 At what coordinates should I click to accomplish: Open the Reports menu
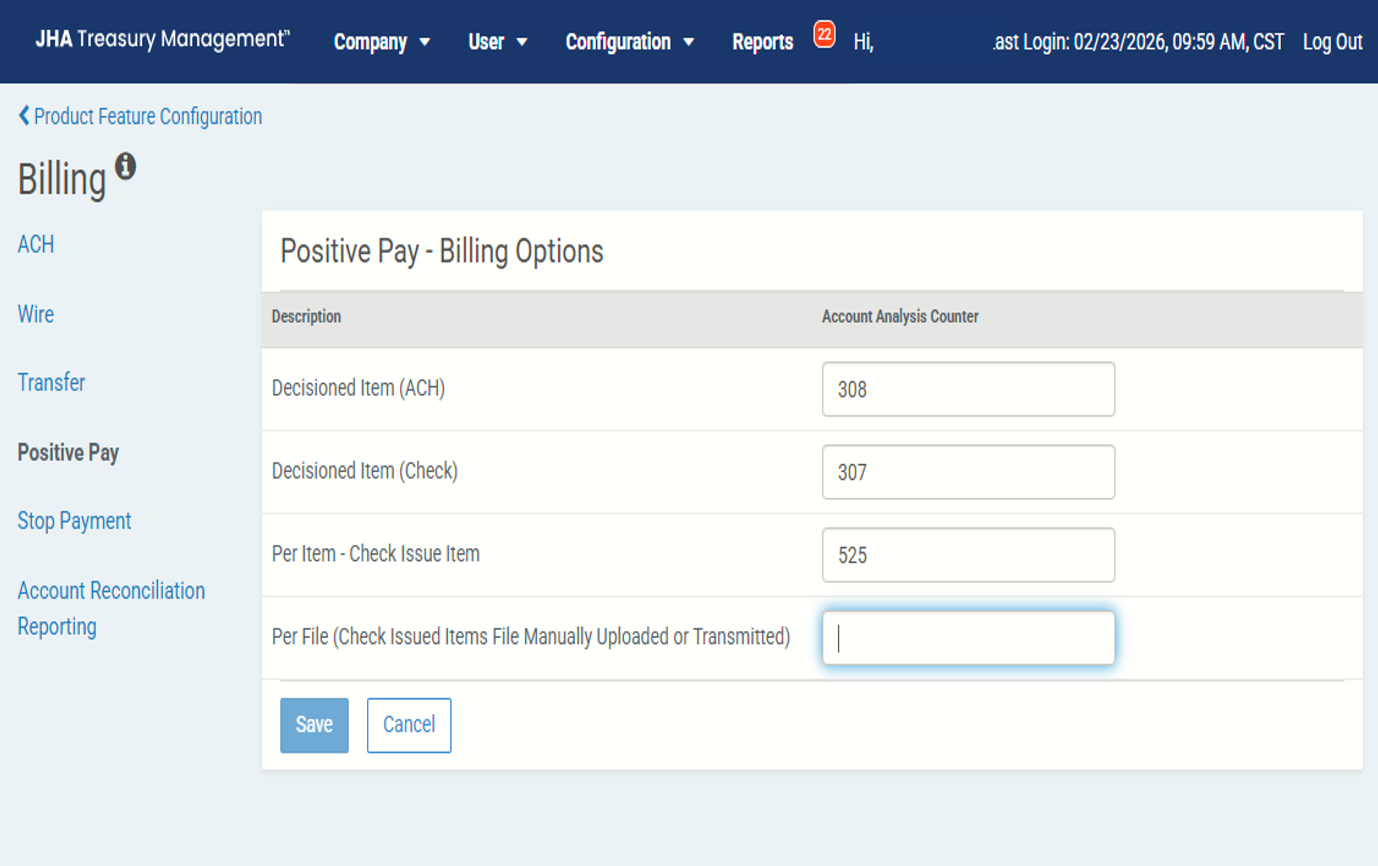pyautogui.click(x=762, y=42)
